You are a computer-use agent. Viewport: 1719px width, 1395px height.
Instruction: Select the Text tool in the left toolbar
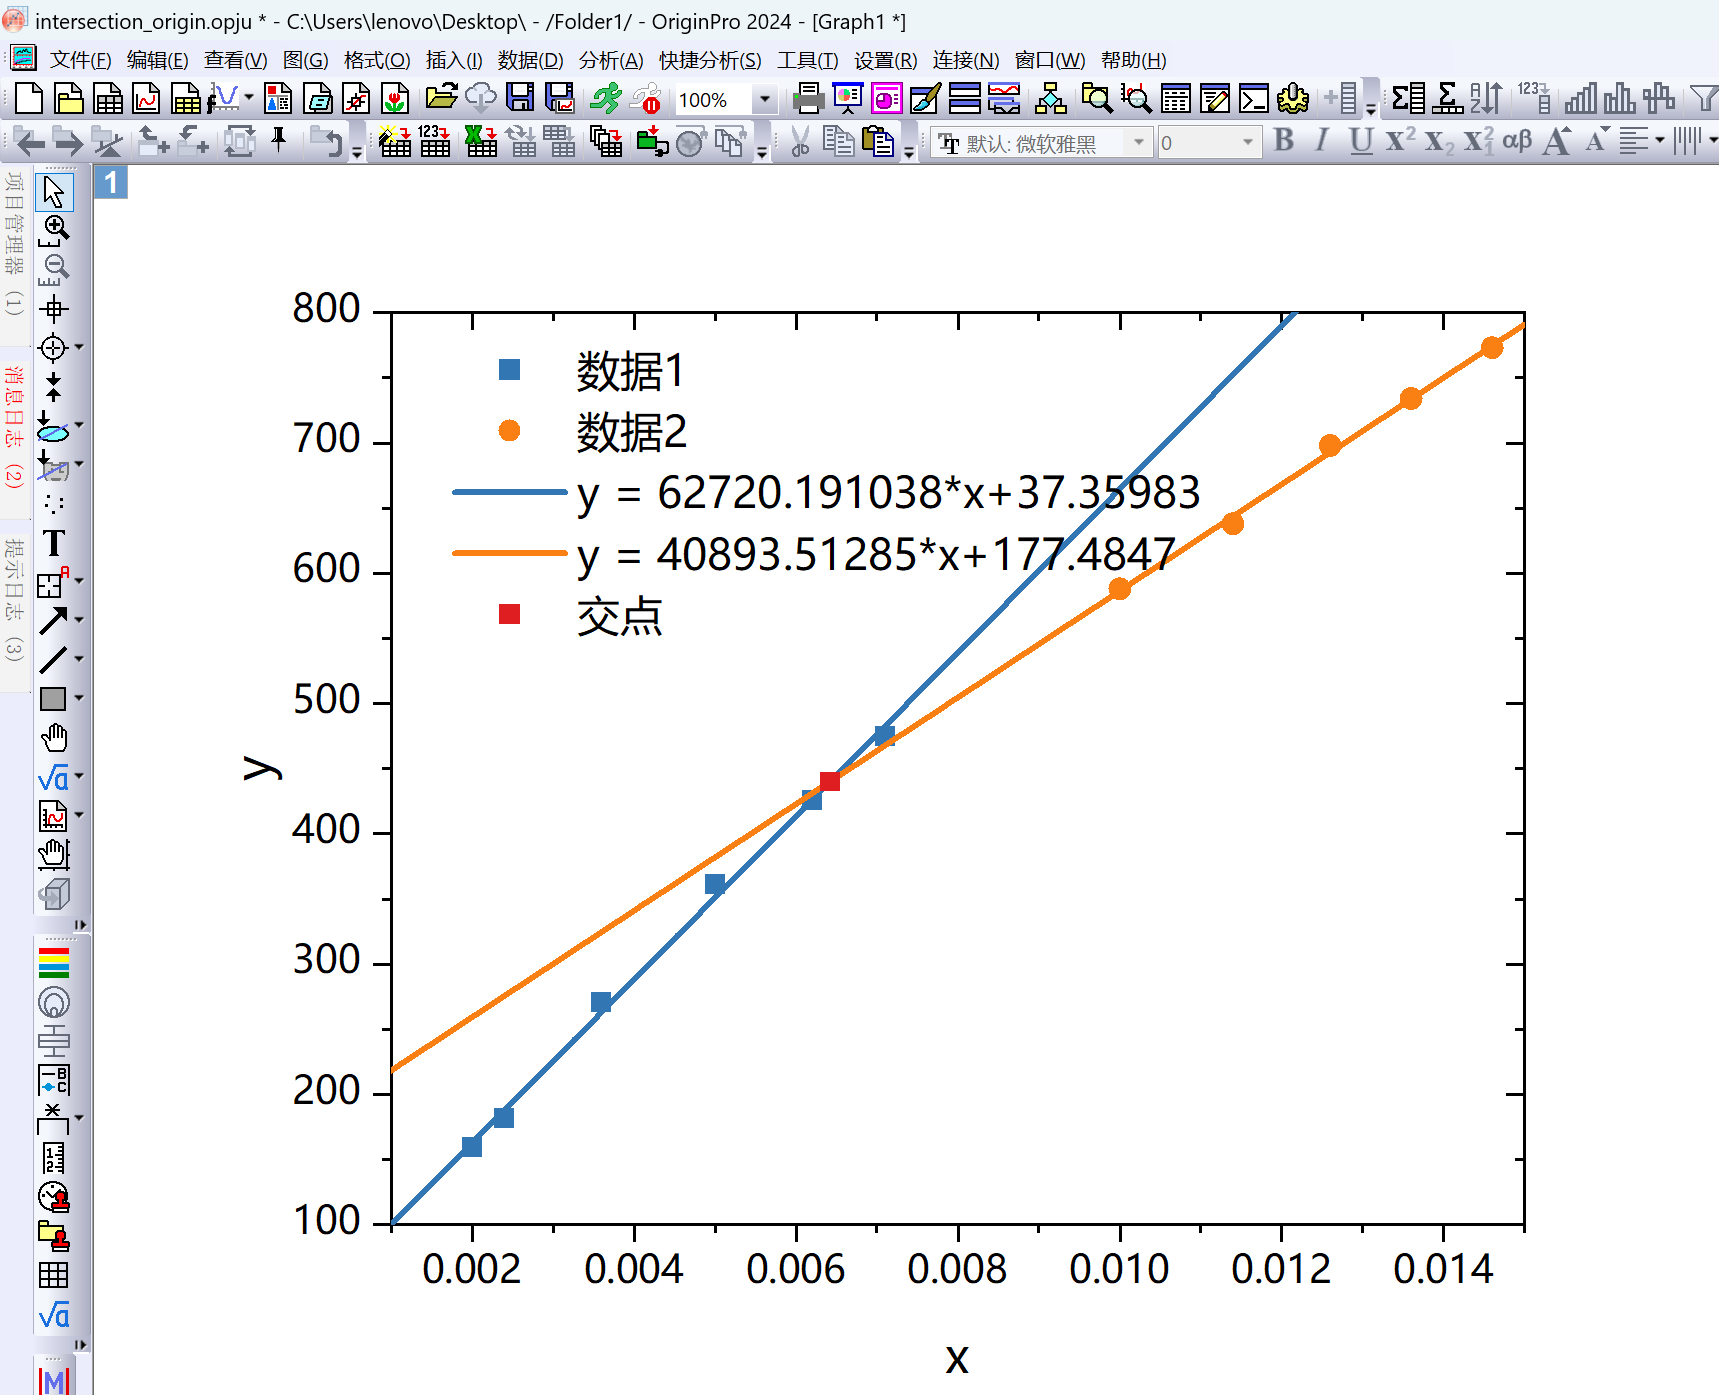(54, 543)
